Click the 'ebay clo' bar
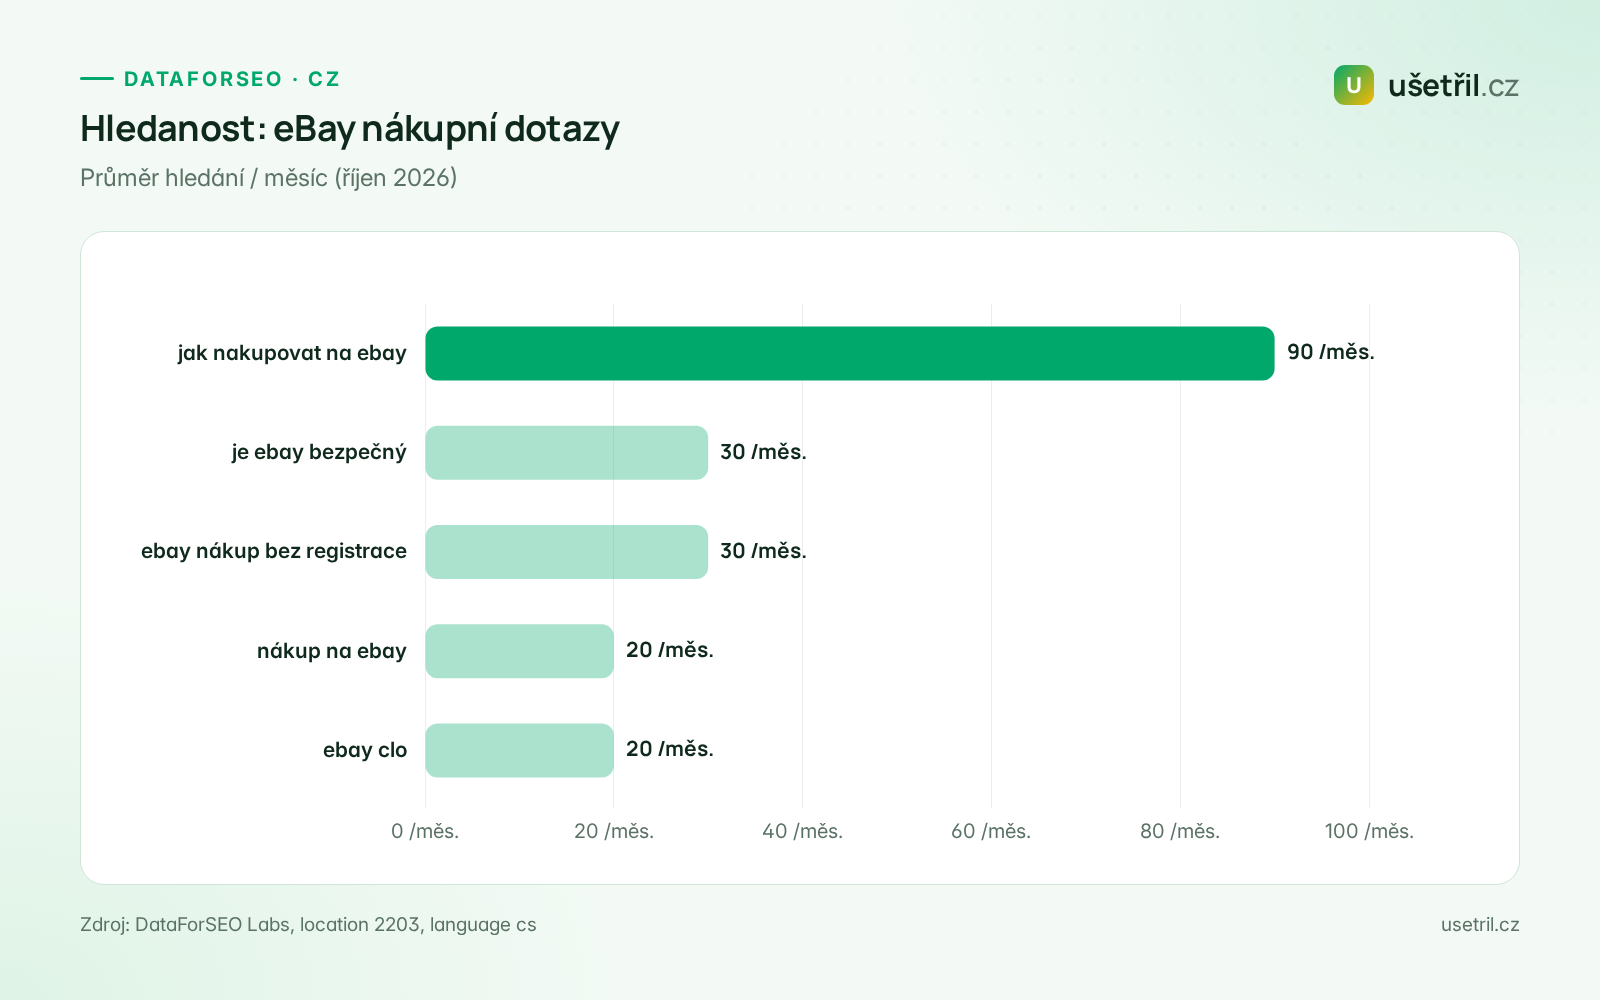This screenshot has width=1600, height=1000. coord(519,750)
